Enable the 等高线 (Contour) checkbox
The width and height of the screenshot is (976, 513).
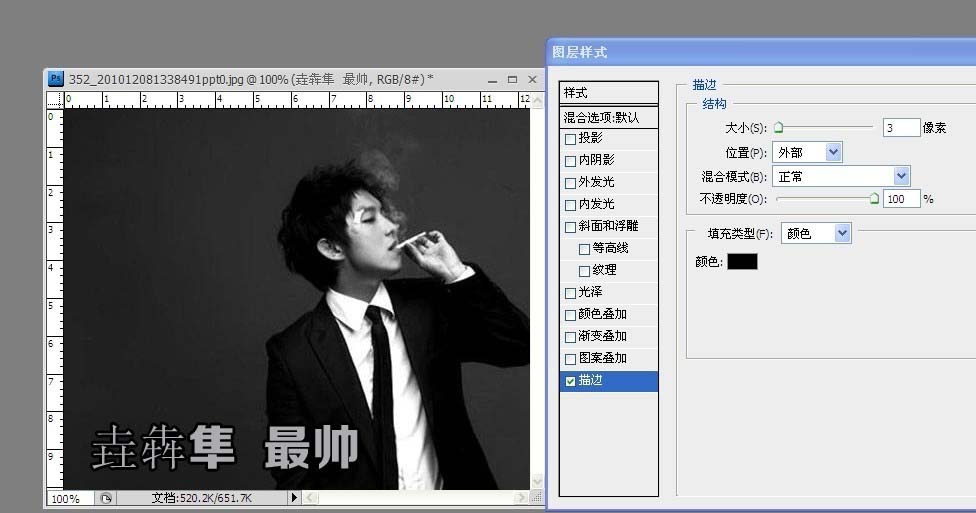click(584, 249)
